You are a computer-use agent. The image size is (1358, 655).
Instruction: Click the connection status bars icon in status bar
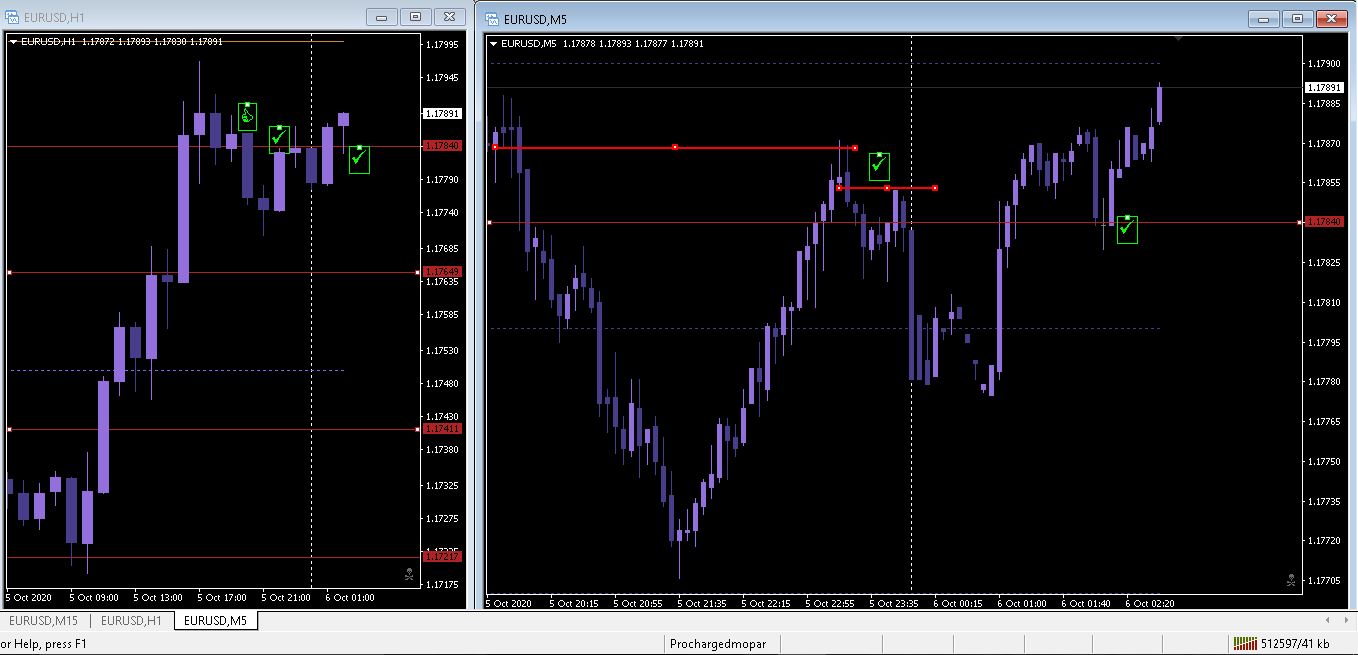click(1245, 643)
